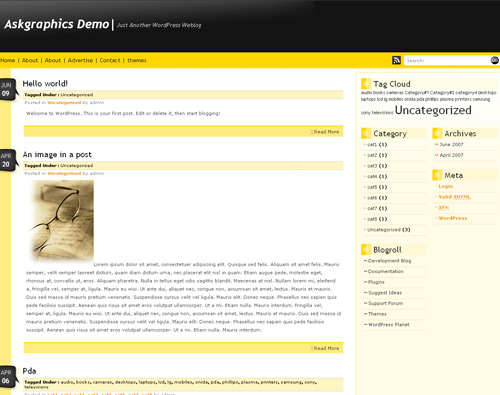Go to the Contact page
Screen dimensions: 500x395
pyautogui.click(x=110, y=60)
